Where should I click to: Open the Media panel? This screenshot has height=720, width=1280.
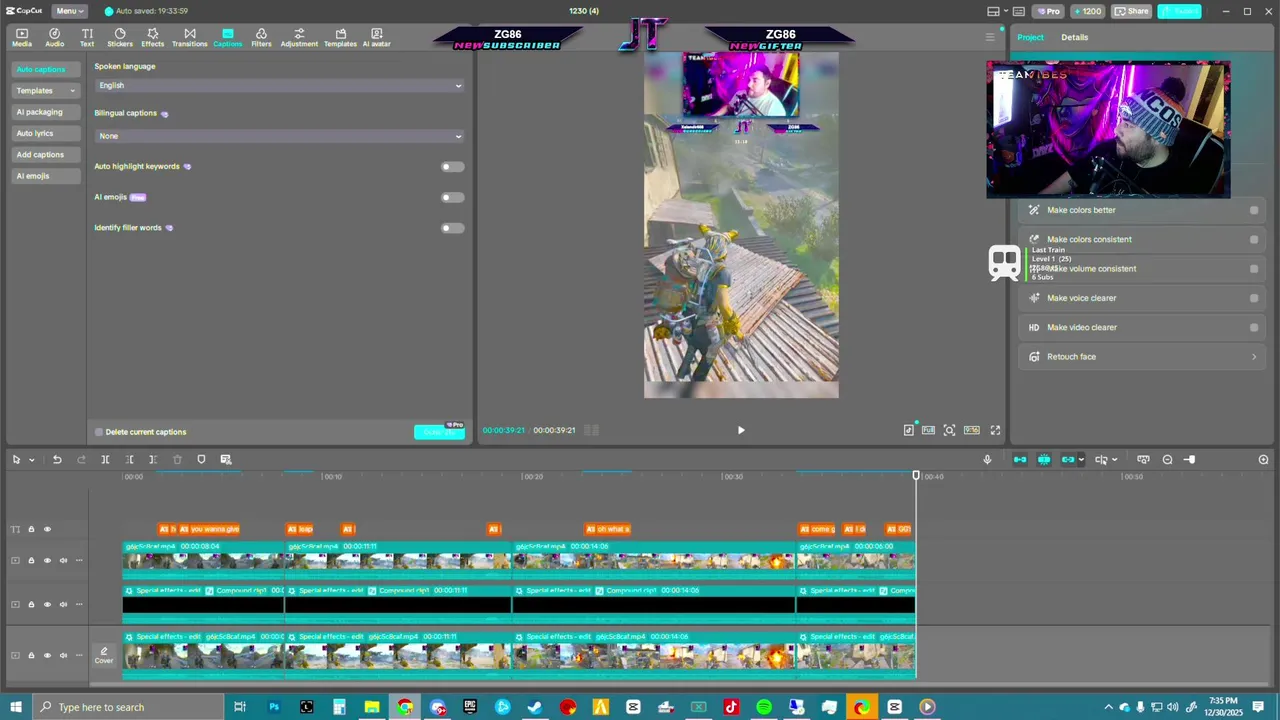point(21,37)
